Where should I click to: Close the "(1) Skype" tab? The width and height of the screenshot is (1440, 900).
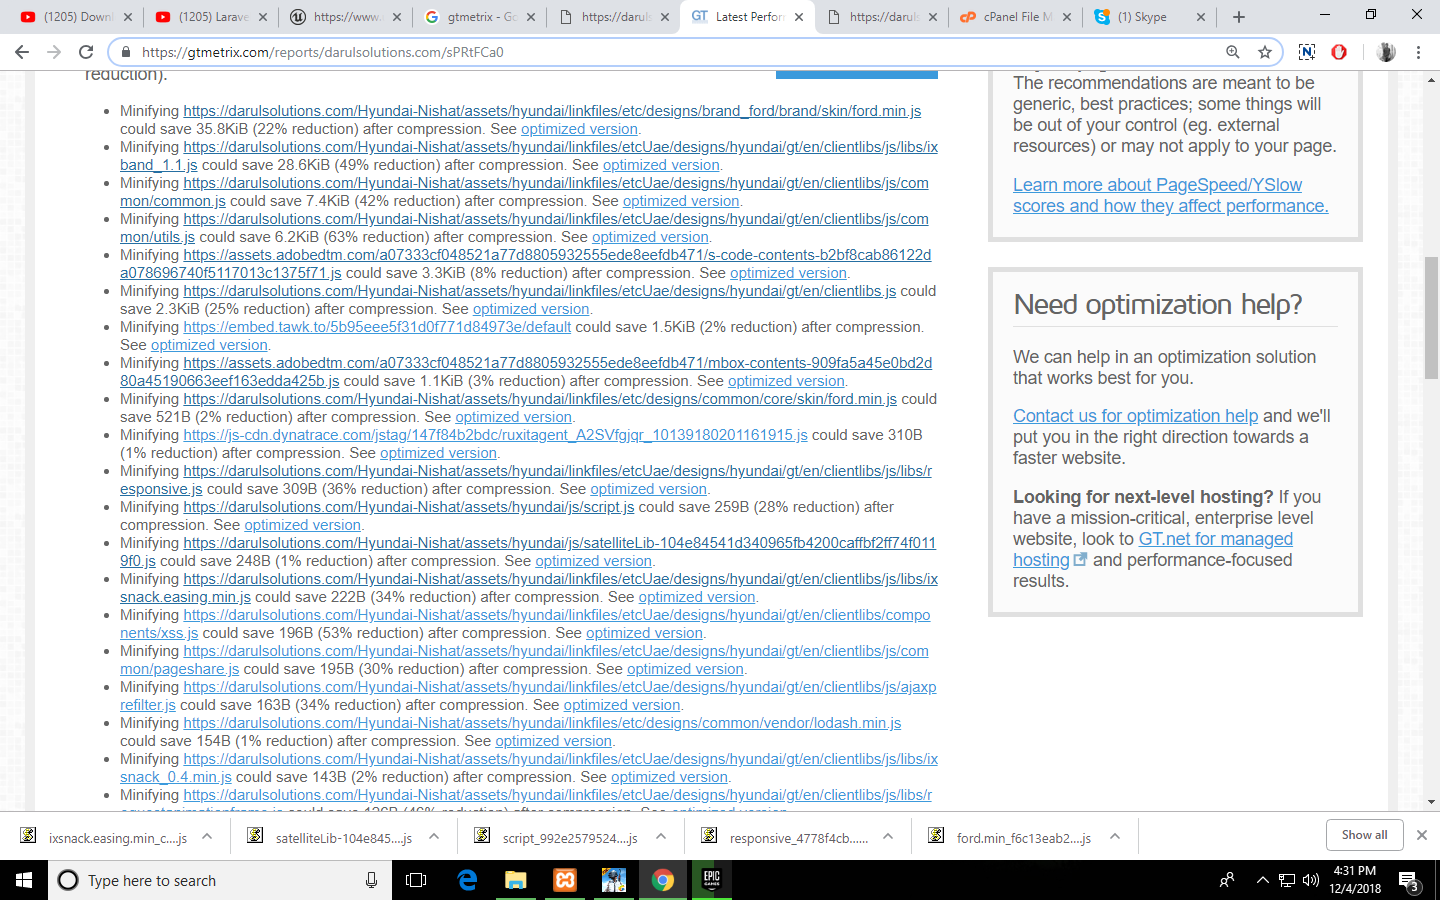pyautogui.click(x=1201, y=17)
